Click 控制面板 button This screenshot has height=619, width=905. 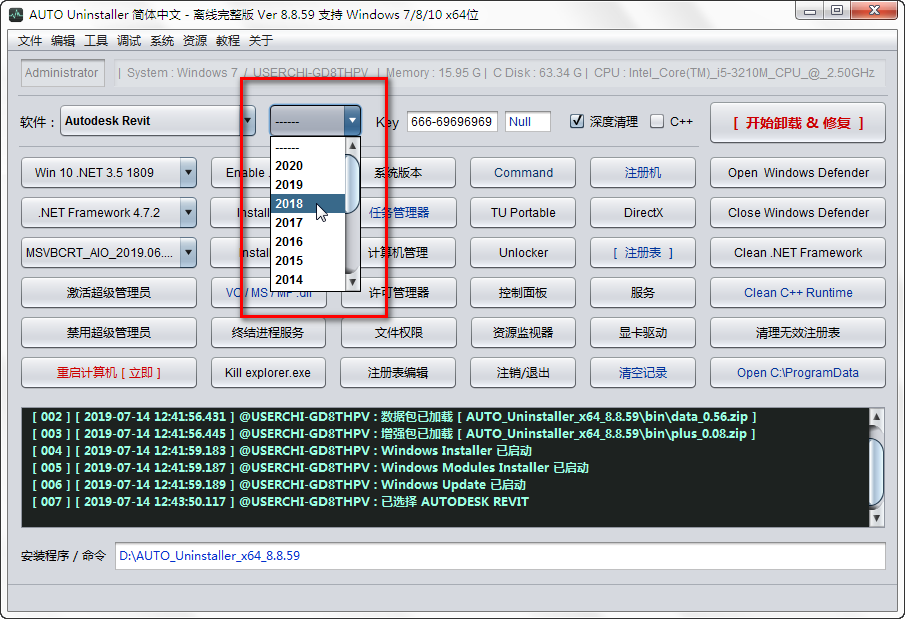tap(523, 293)
